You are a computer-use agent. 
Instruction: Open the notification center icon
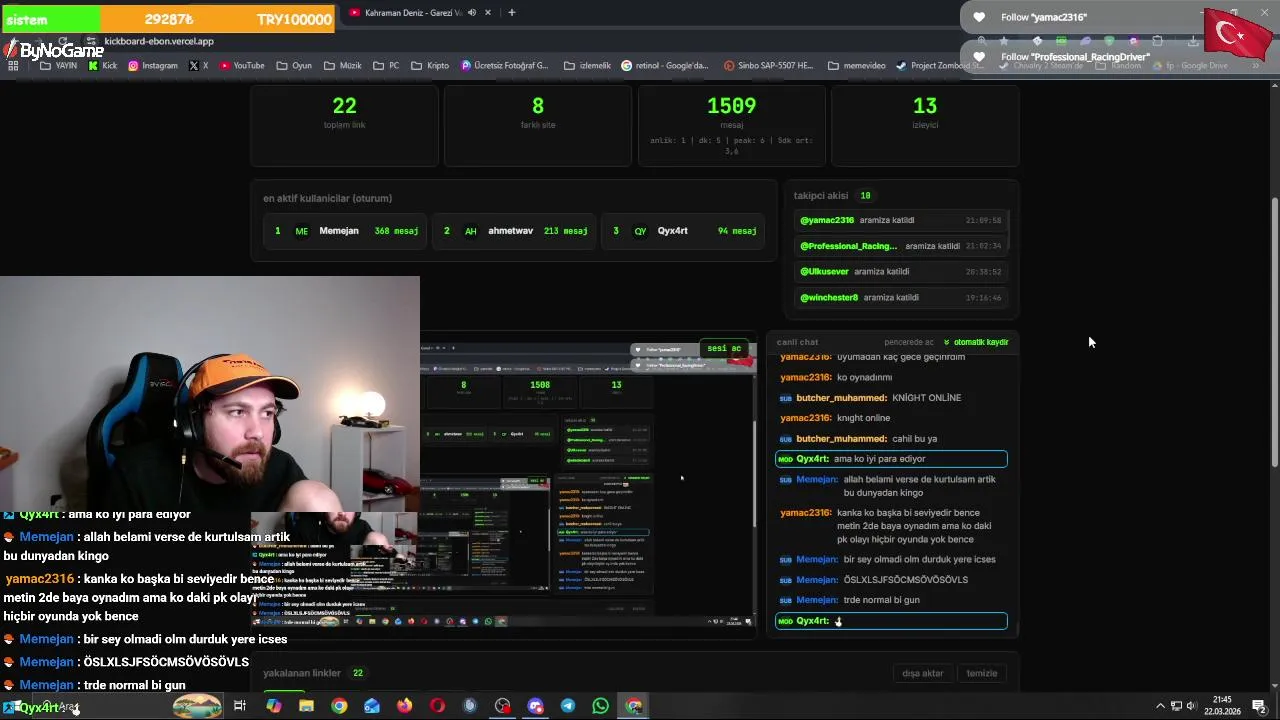click(1259, 706)
